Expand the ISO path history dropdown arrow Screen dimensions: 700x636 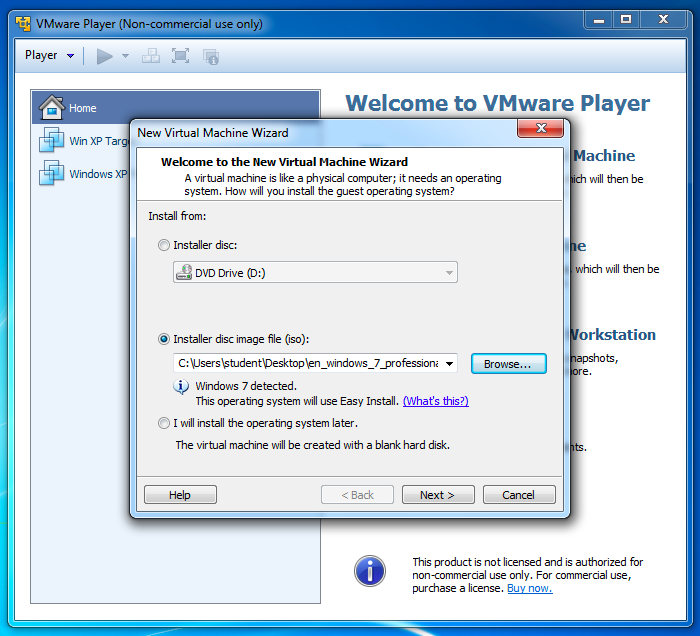tap(450, 364)
